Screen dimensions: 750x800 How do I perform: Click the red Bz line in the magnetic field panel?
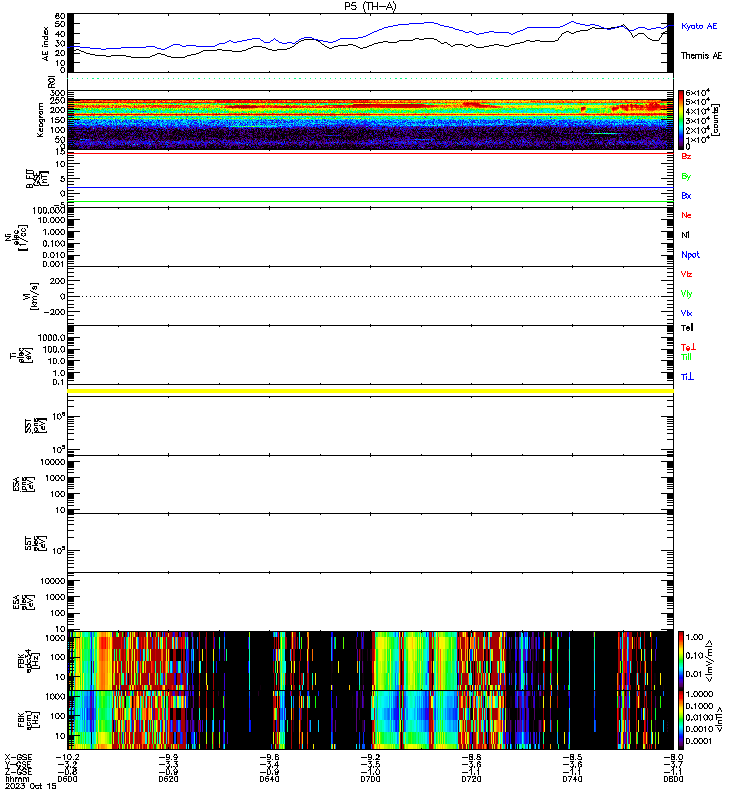pyautogui.click(x=370, y=153)
